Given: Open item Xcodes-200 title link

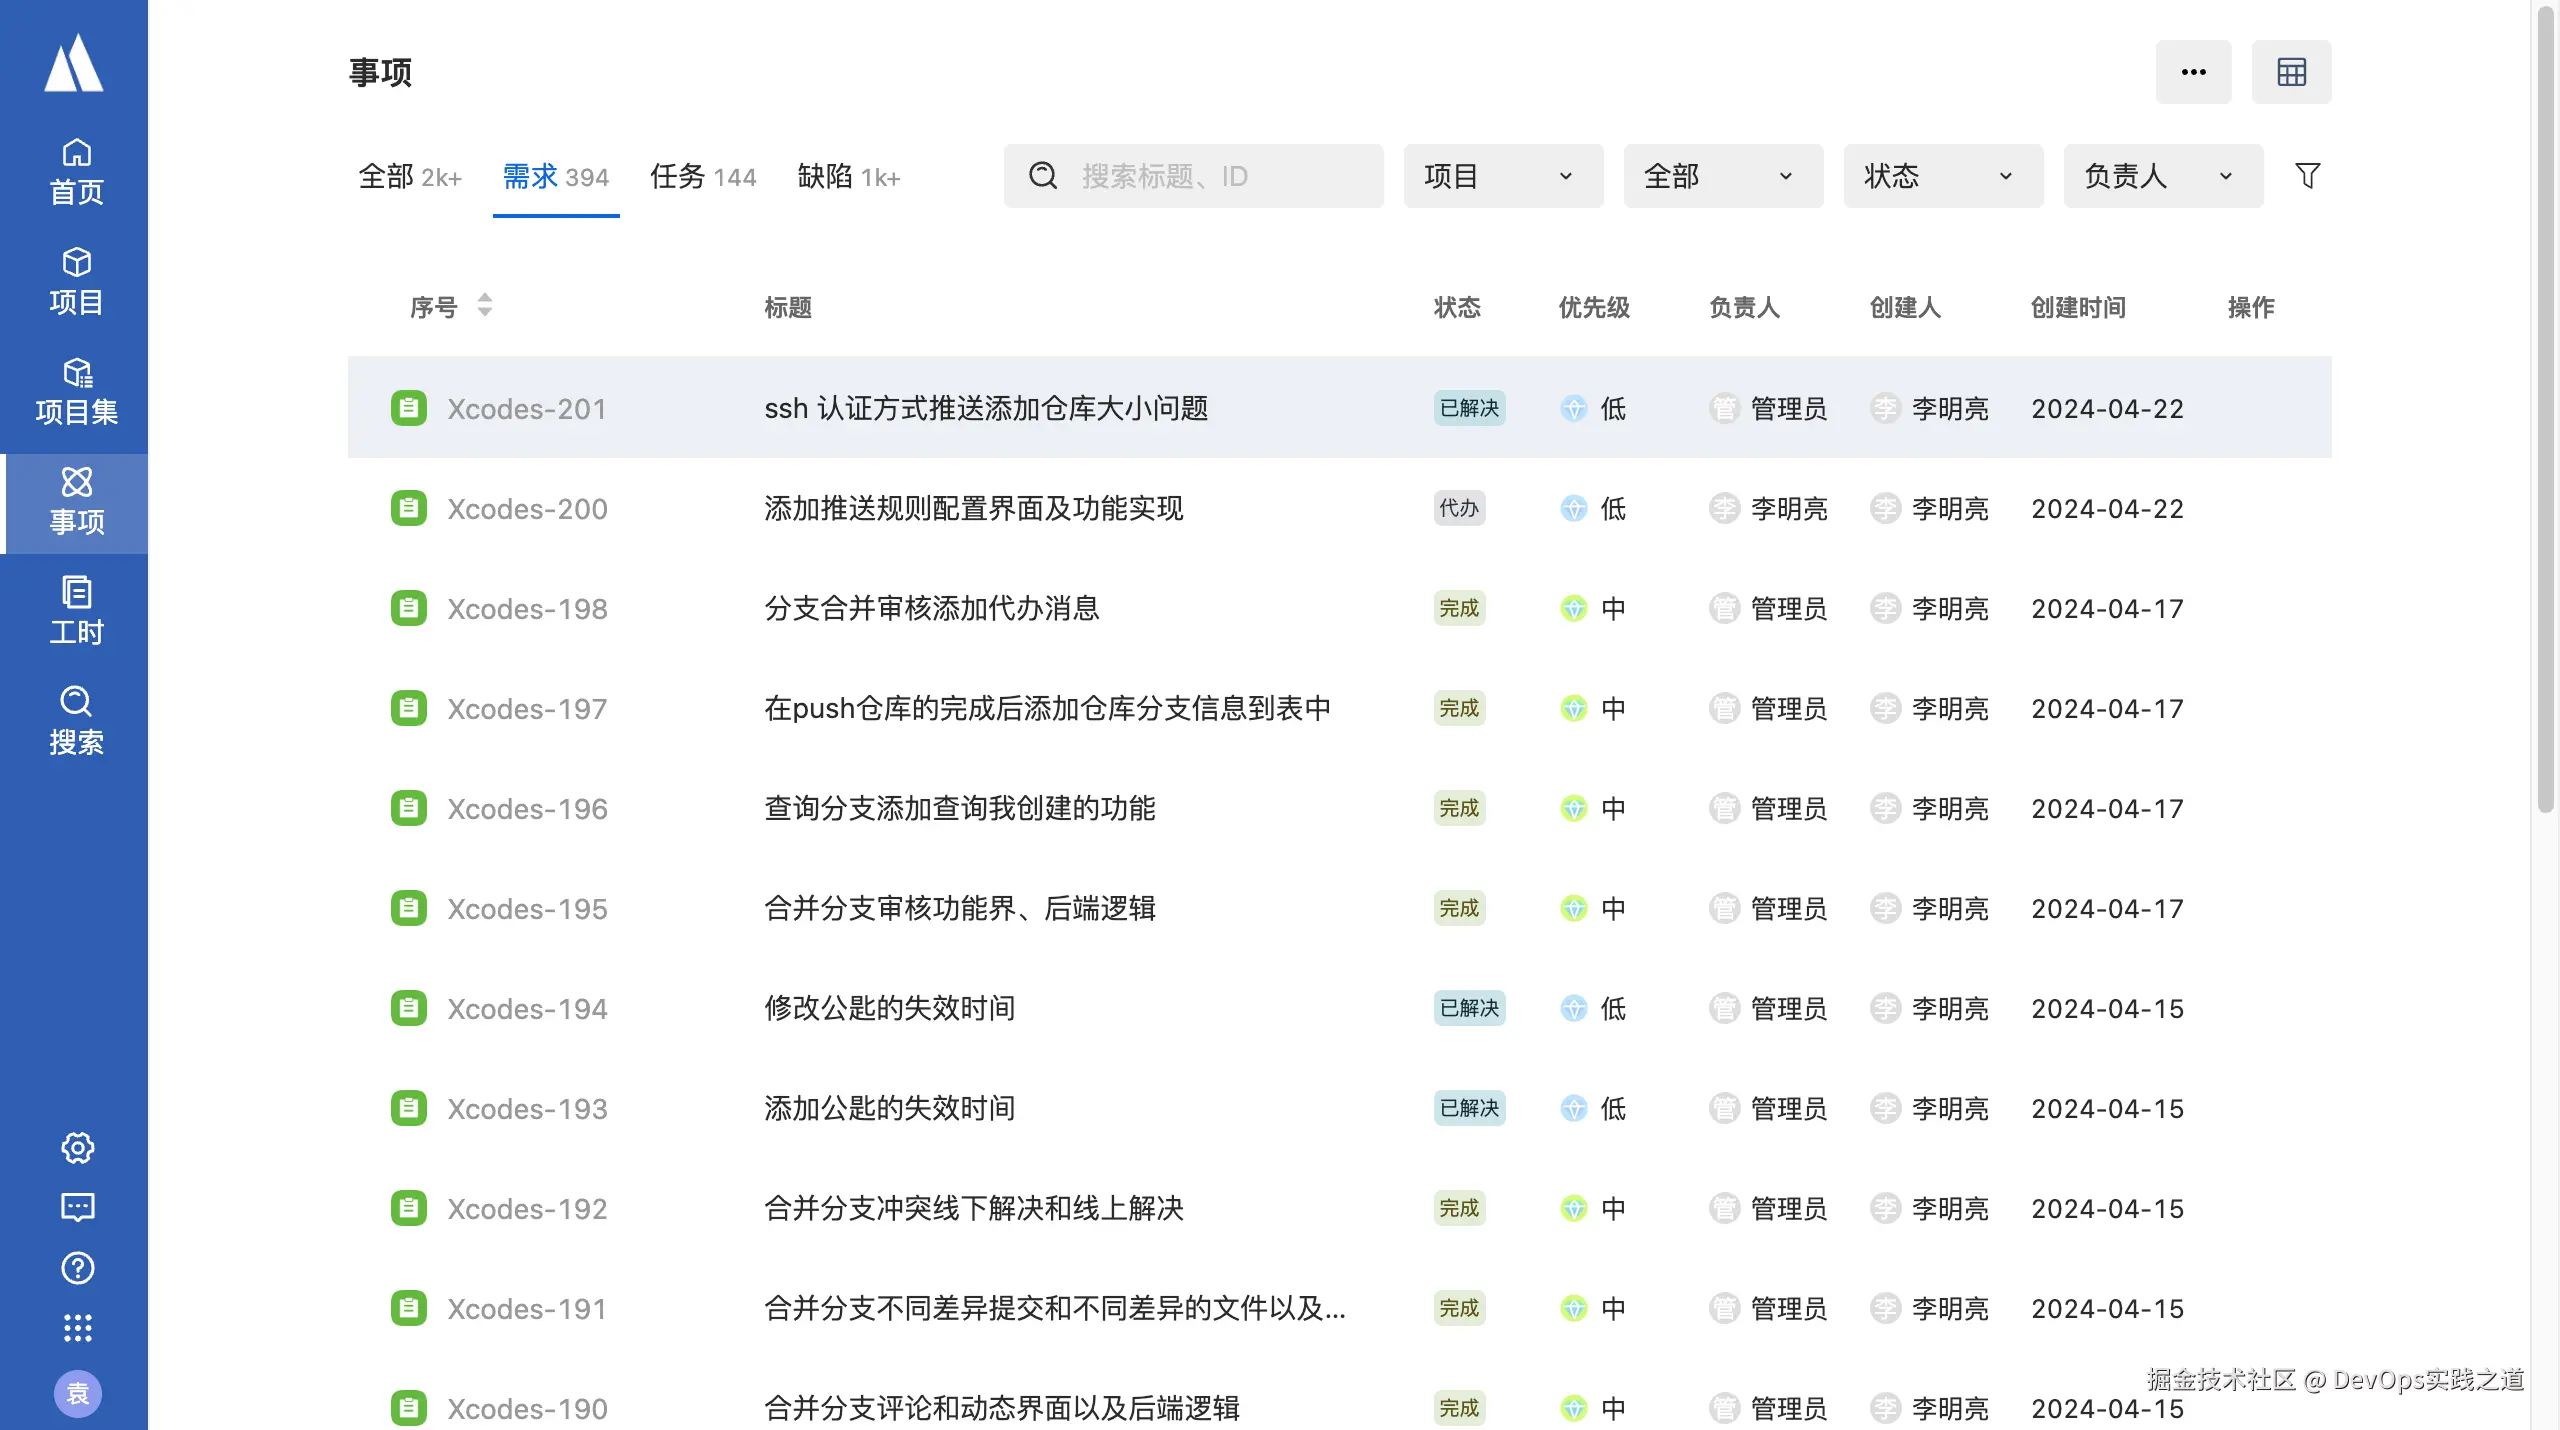Looking at the screenshot, I should tap(973, 508).
